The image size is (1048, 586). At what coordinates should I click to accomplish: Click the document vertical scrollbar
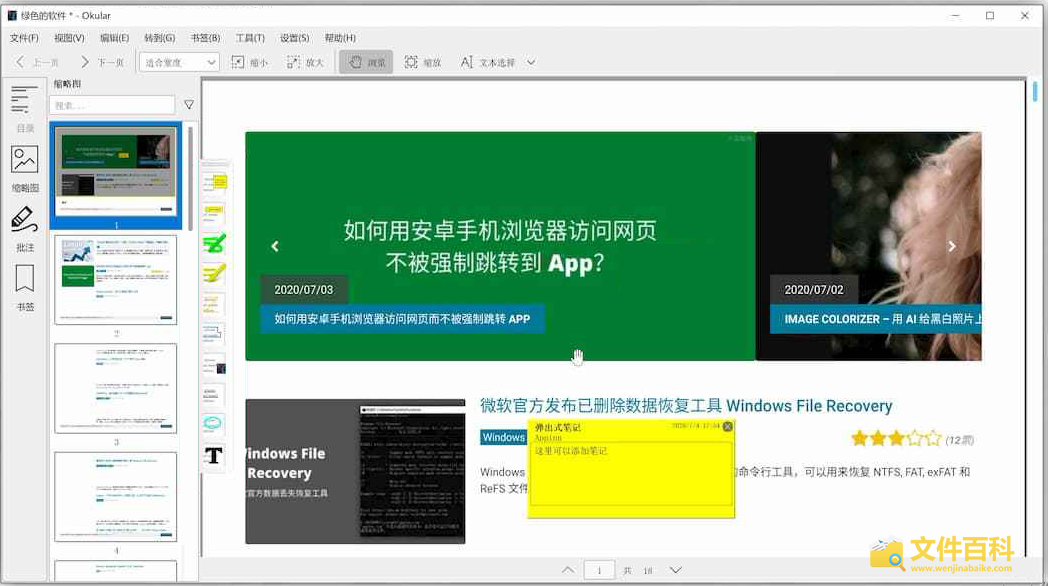pos(1035,92)
